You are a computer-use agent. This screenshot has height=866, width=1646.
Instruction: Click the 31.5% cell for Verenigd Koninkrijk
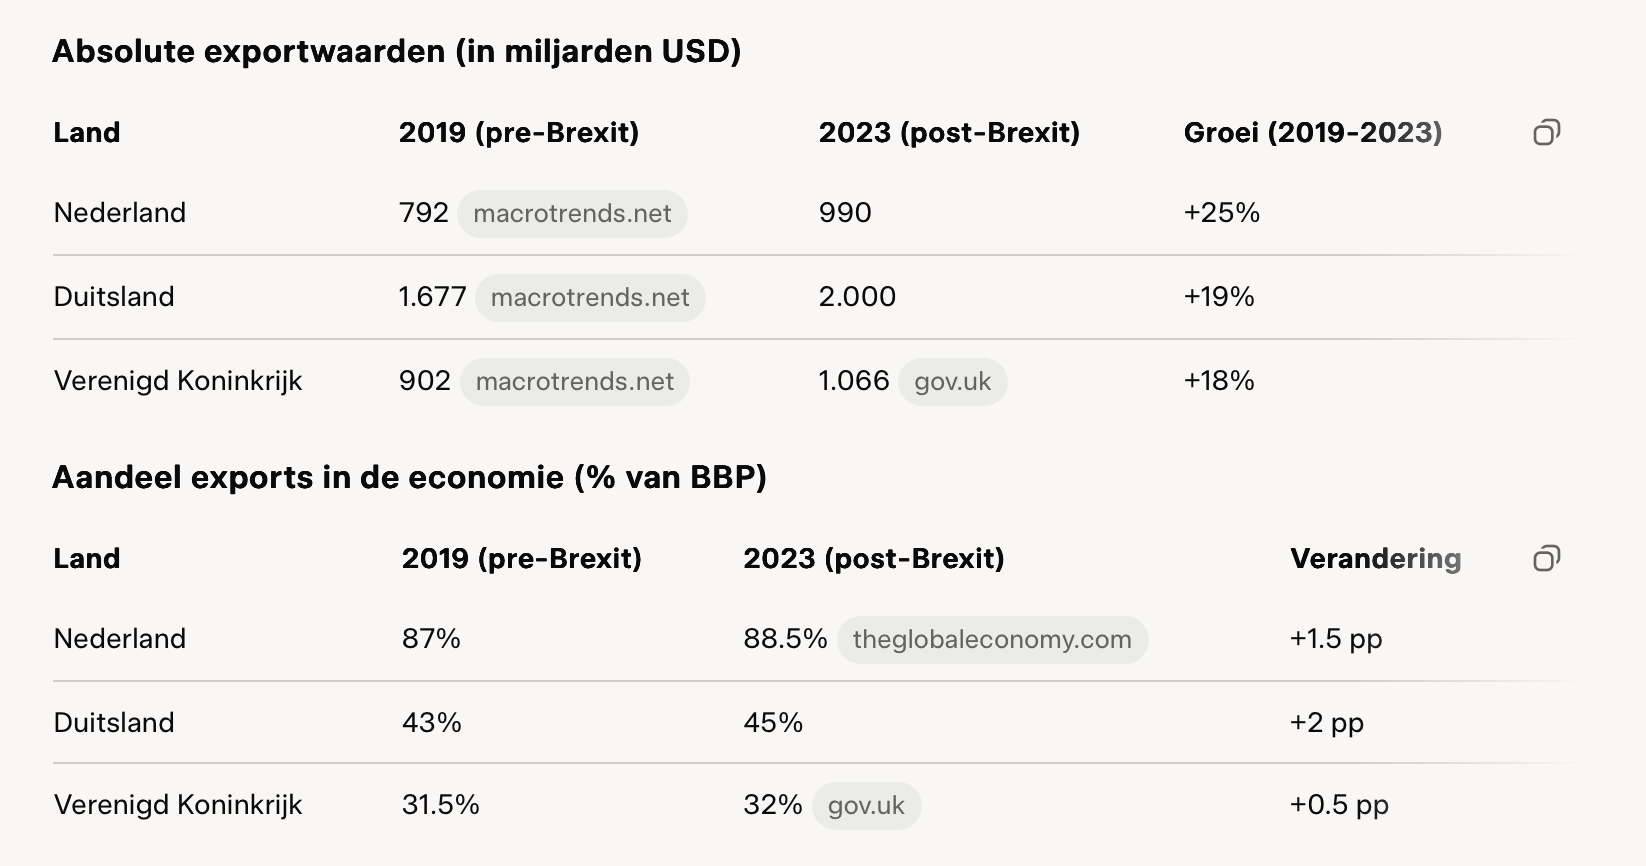pyautogui.click(x=440, y=805)
